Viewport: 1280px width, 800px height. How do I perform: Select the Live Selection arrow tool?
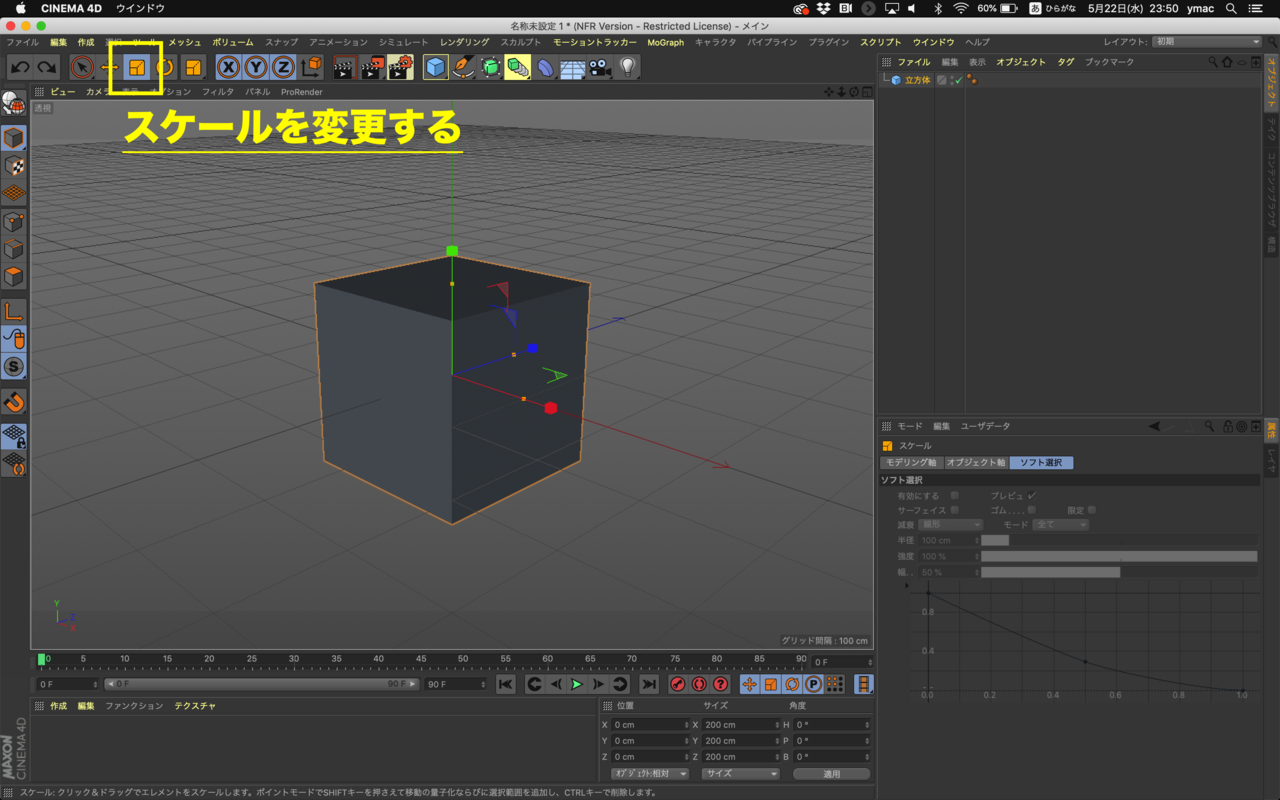point(82,68)
